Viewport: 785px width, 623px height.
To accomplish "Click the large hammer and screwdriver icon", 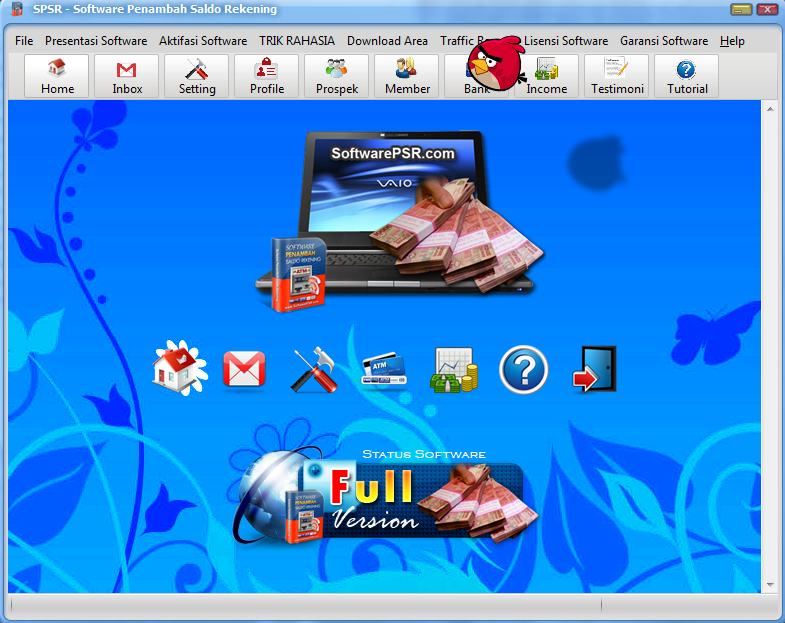I will pos(314,370).
